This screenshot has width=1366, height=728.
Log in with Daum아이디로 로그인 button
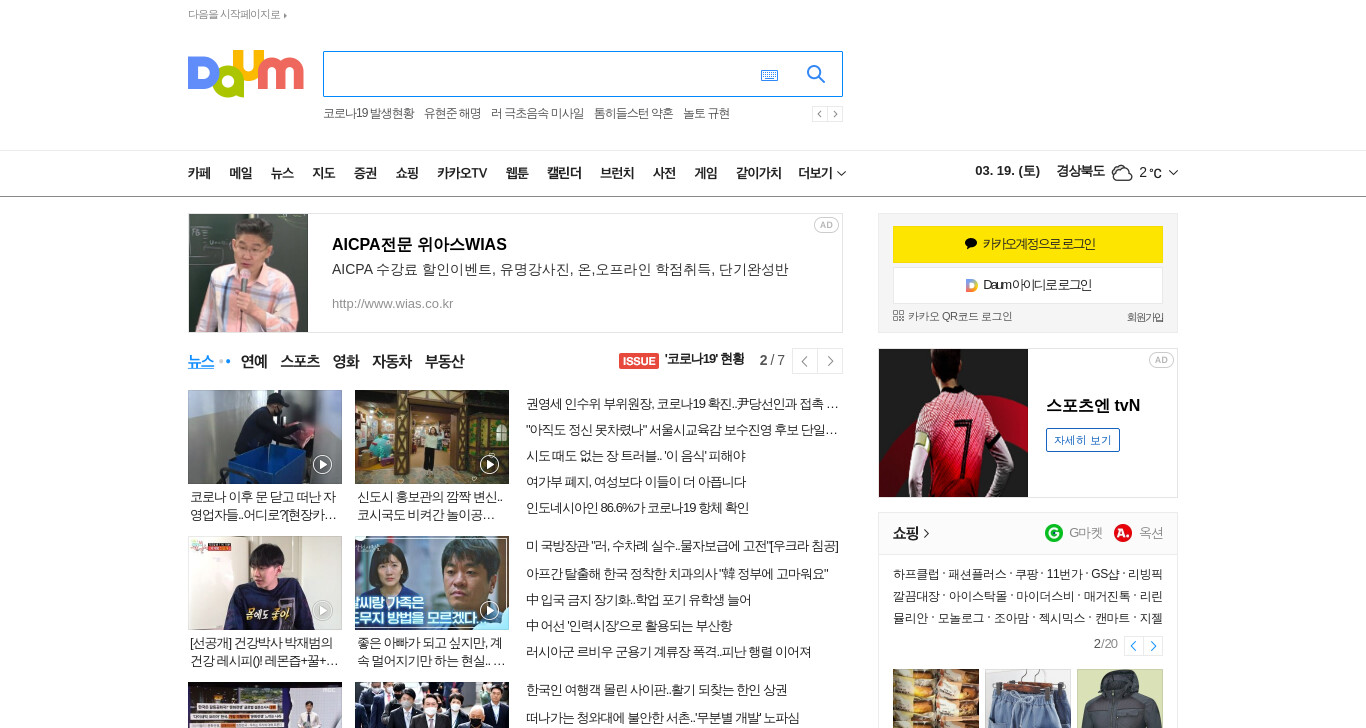pyautogui.click(x=1028, y=285)
